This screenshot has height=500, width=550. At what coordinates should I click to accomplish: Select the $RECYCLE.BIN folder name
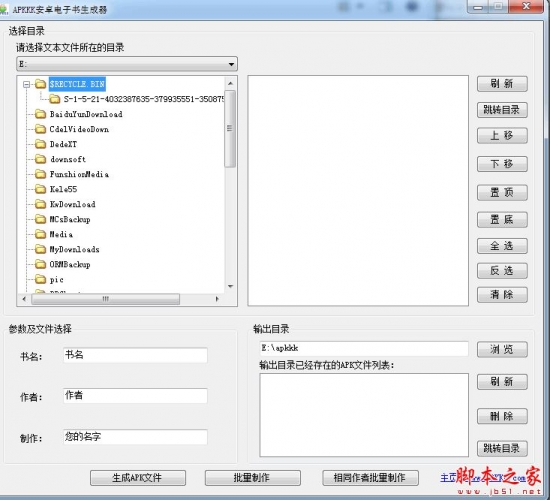pyautogui.click(x=77, y=84)
